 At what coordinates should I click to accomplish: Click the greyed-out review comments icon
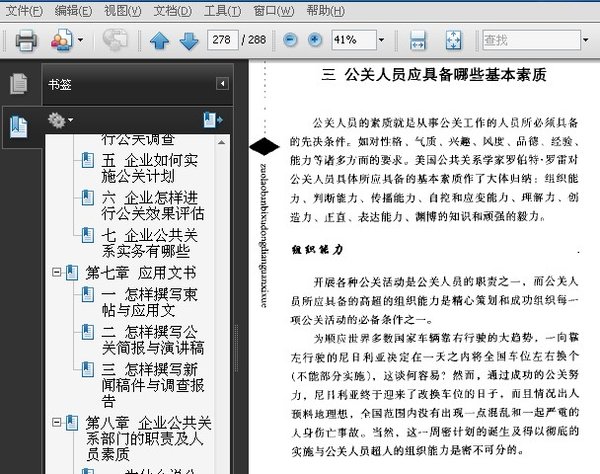click(115, 40)
